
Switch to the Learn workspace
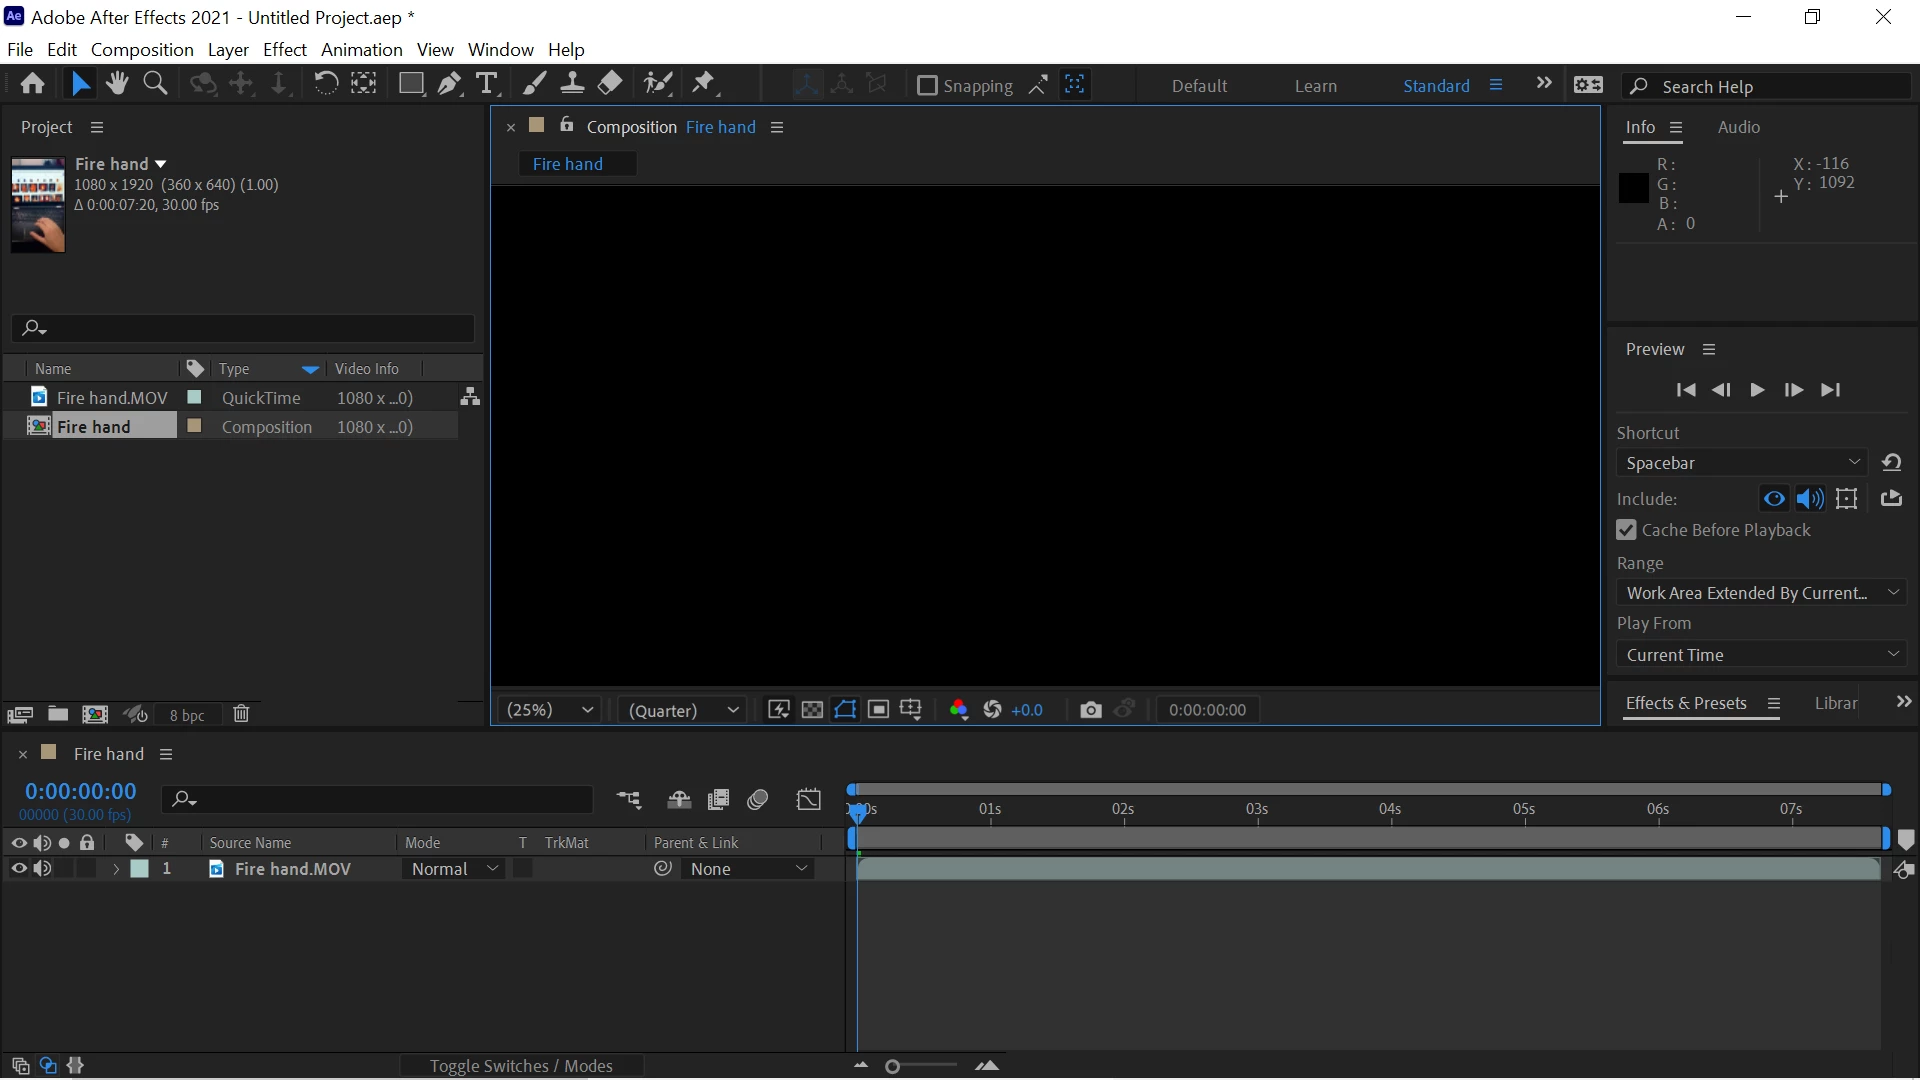tap(1315, 86)
